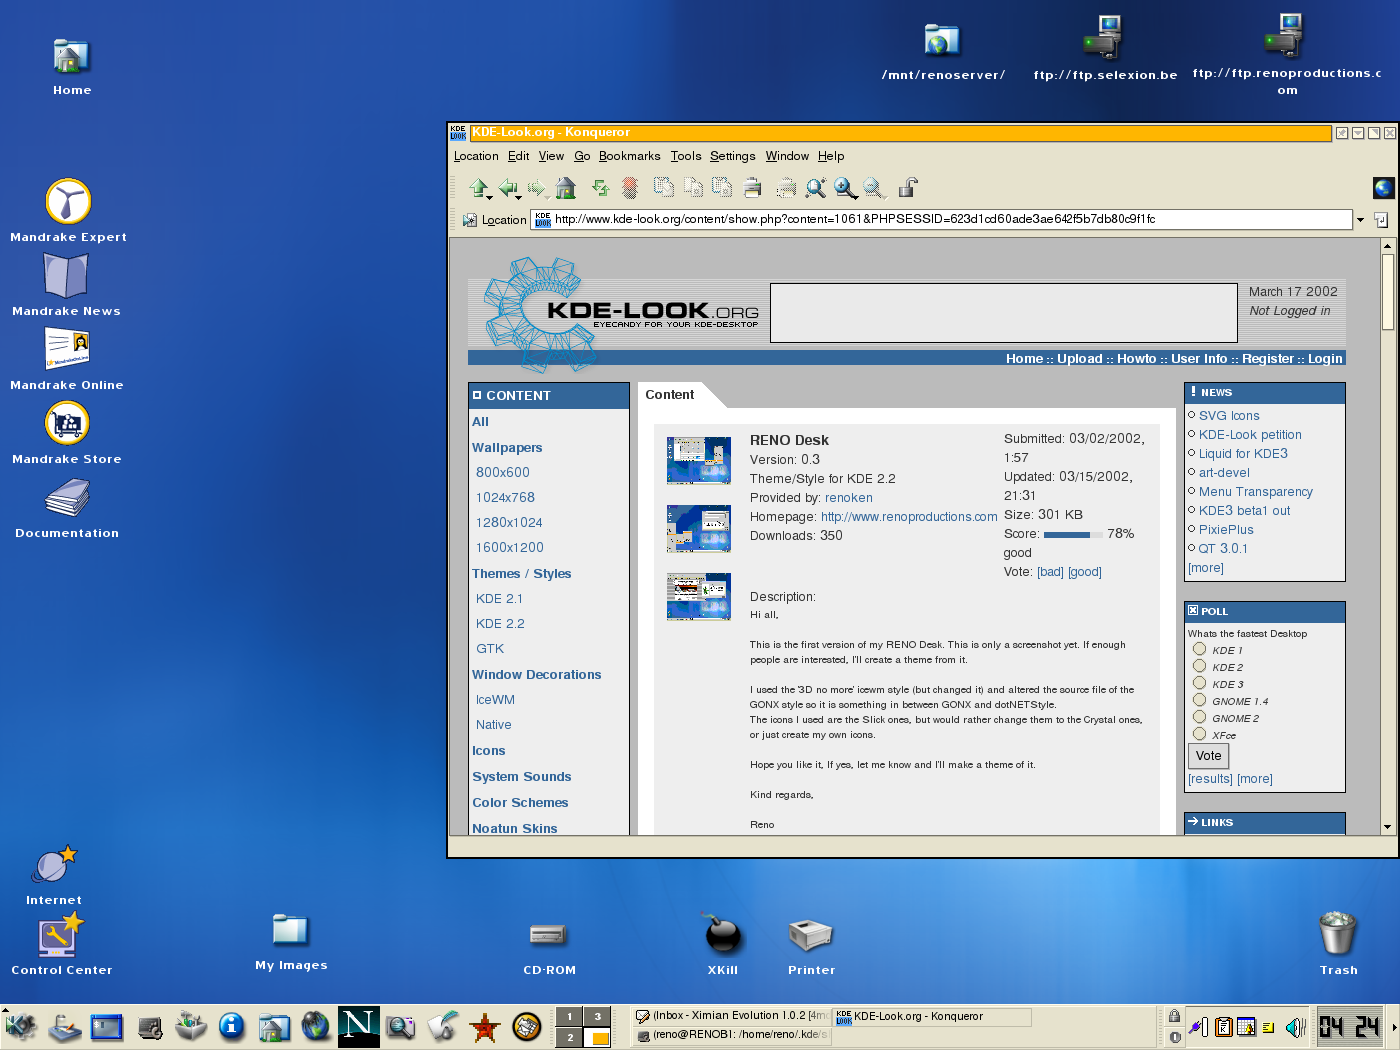Screen dimensions: 1400x1050
Task: Click the scroll down arrow of page scrollbar
Action: pyautogui.click(x=1387, y=827)
